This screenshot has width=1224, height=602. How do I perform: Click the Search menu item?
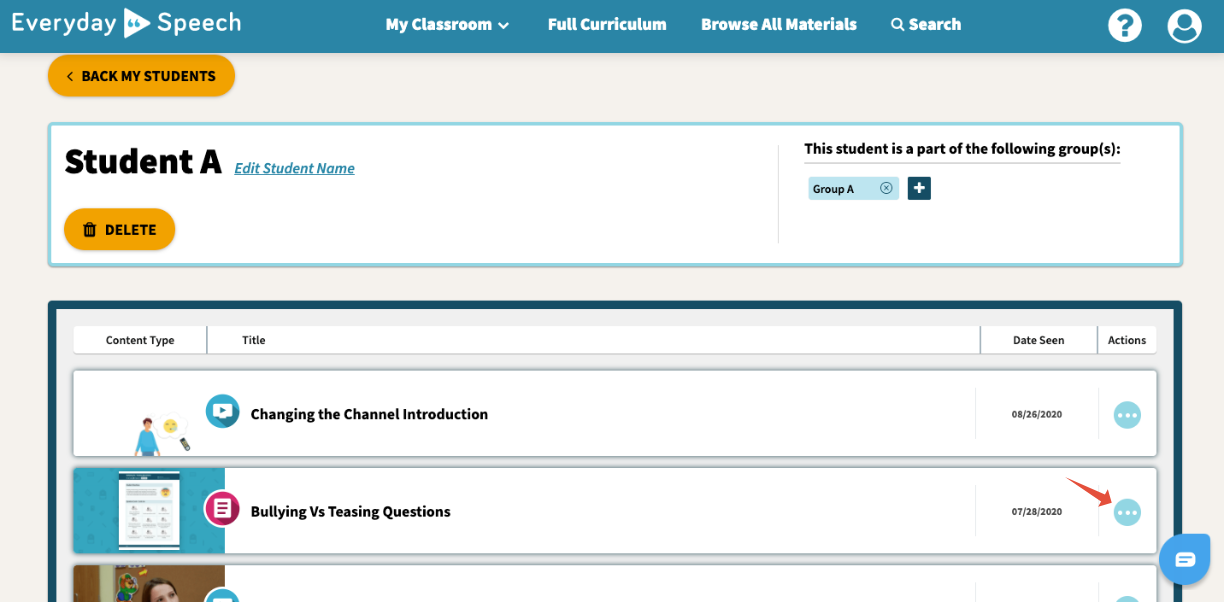click(926, 25)
